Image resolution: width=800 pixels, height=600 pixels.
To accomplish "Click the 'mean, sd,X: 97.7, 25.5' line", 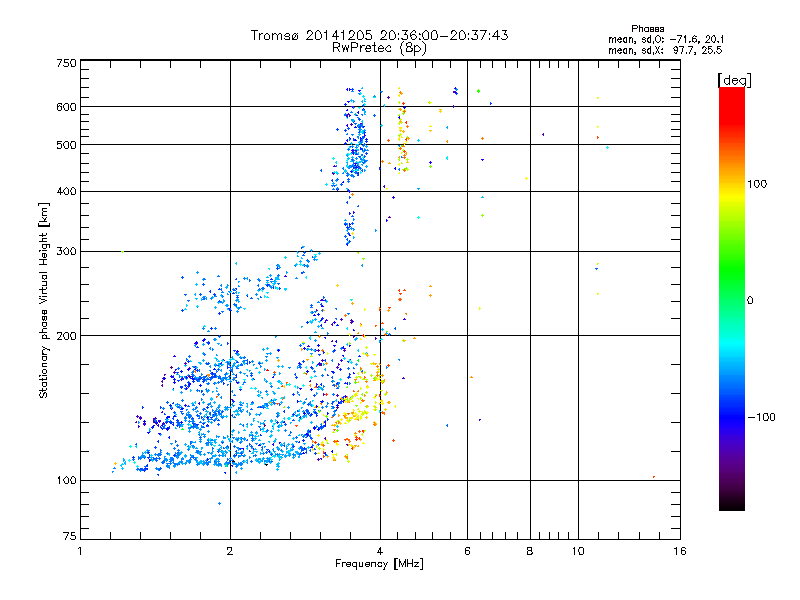I will [x=665, y=50].
